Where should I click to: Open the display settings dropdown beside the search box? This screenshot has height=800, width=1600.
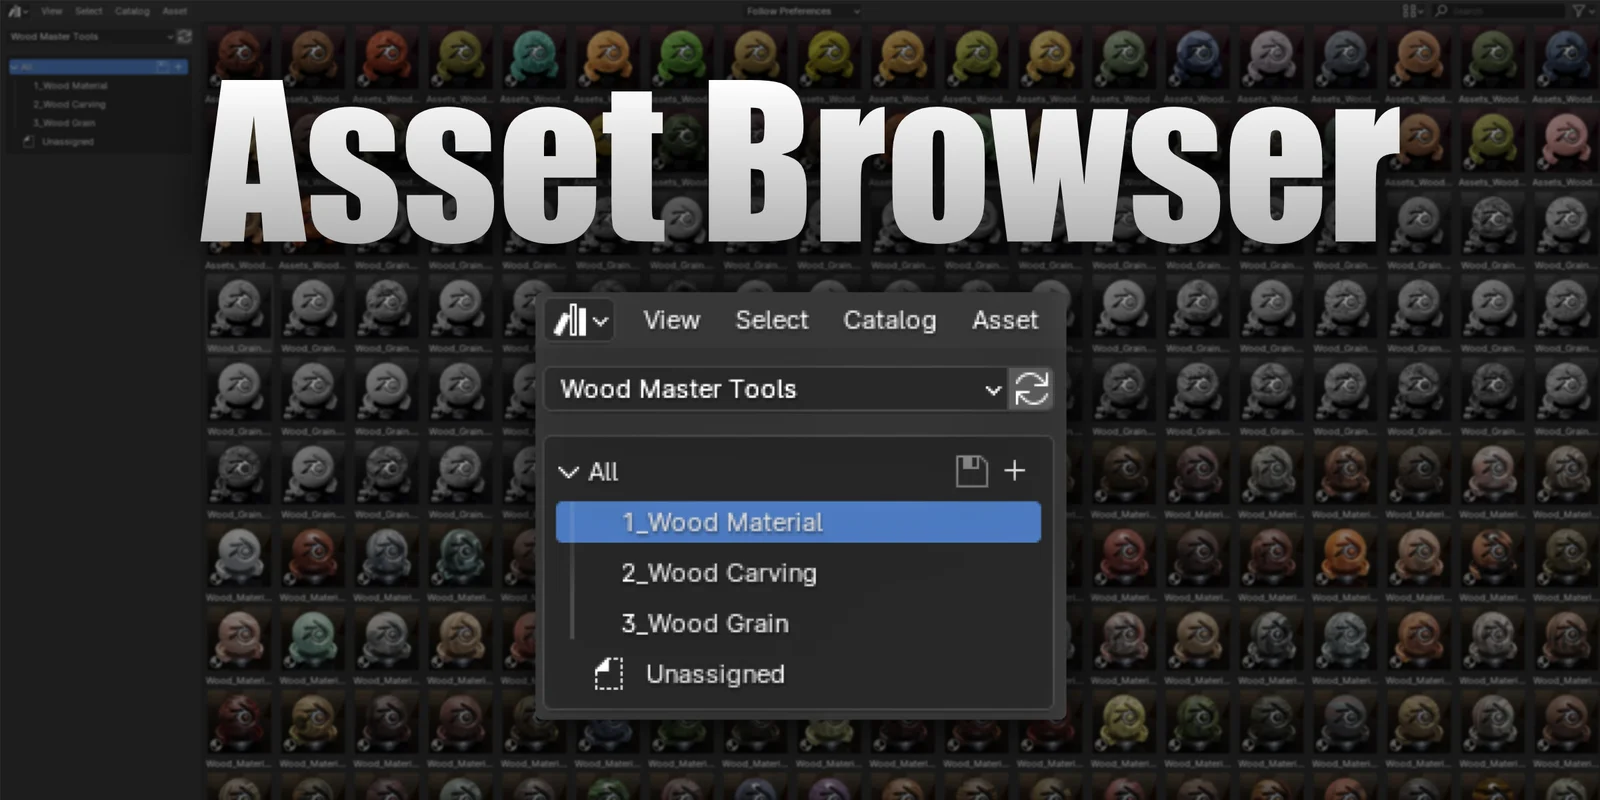(x=1412, y=11)
